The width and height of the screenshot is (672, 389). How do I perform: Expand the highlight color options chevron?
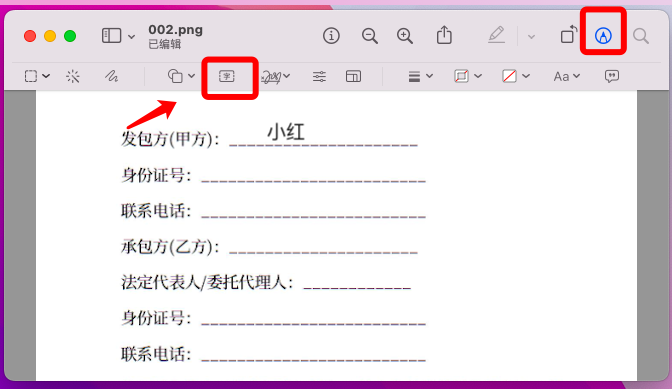pos(531,37)
